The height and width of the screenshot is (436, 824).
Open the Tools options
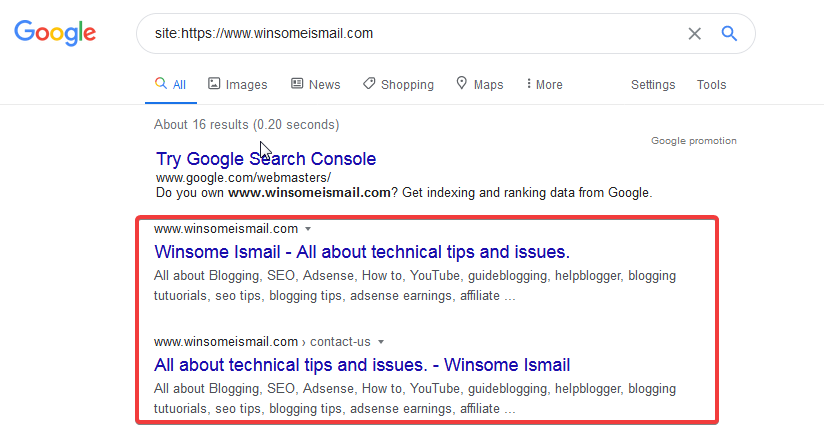tap(711, 85)
